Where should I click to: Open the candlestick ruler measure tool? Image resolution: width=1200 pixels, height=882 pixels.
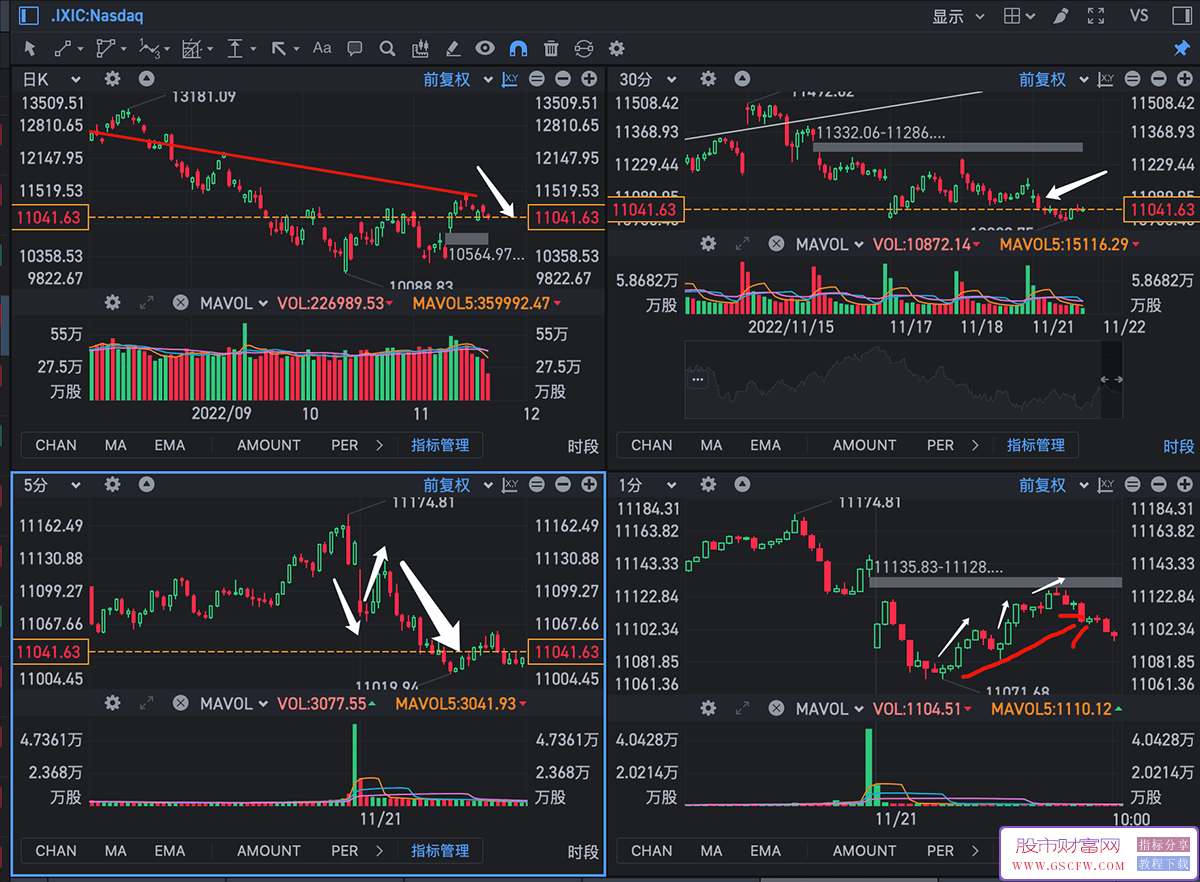(420, 48)
